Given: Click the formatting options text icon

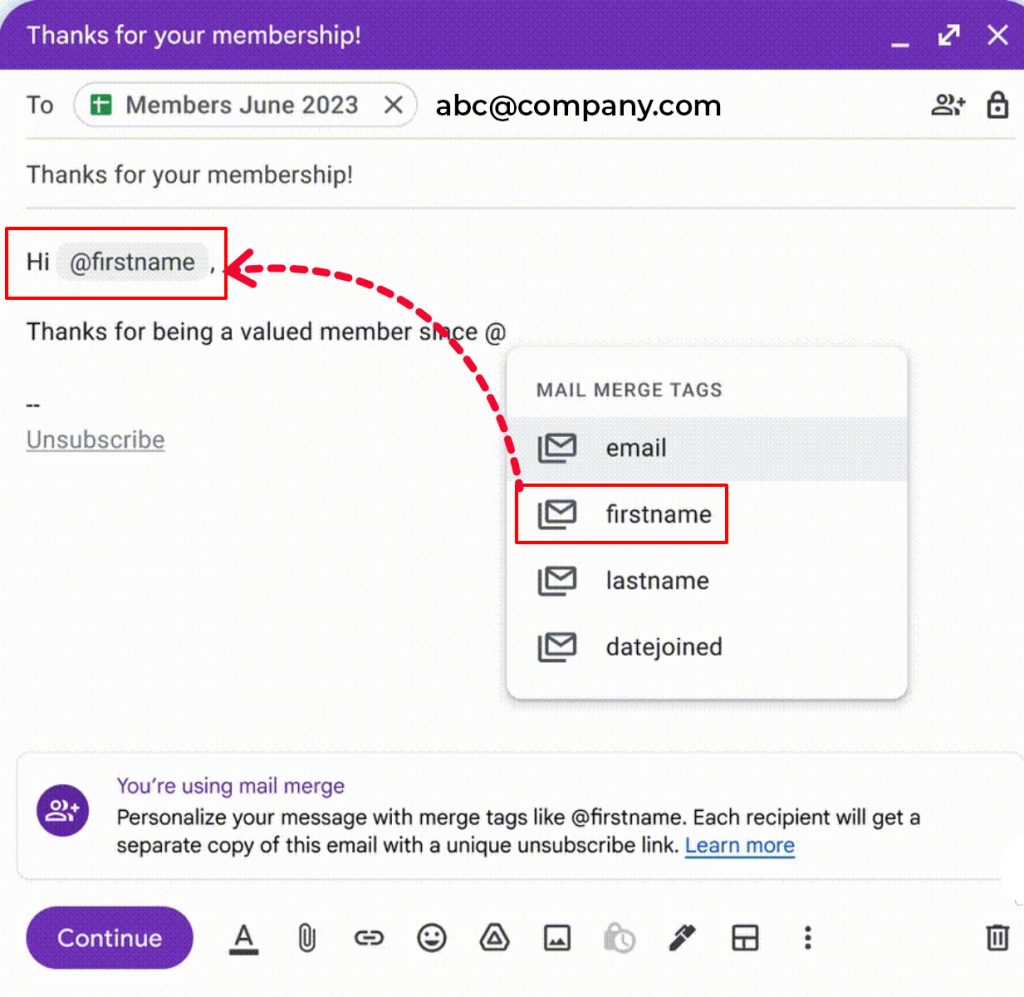Looking at the screenshot, I should (244, 938).
